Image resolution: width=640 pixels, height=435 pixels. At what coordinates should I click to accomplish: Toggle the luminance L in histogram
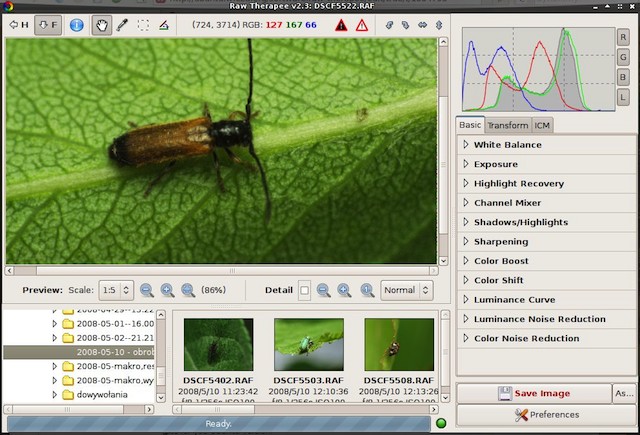click(623, 97)
